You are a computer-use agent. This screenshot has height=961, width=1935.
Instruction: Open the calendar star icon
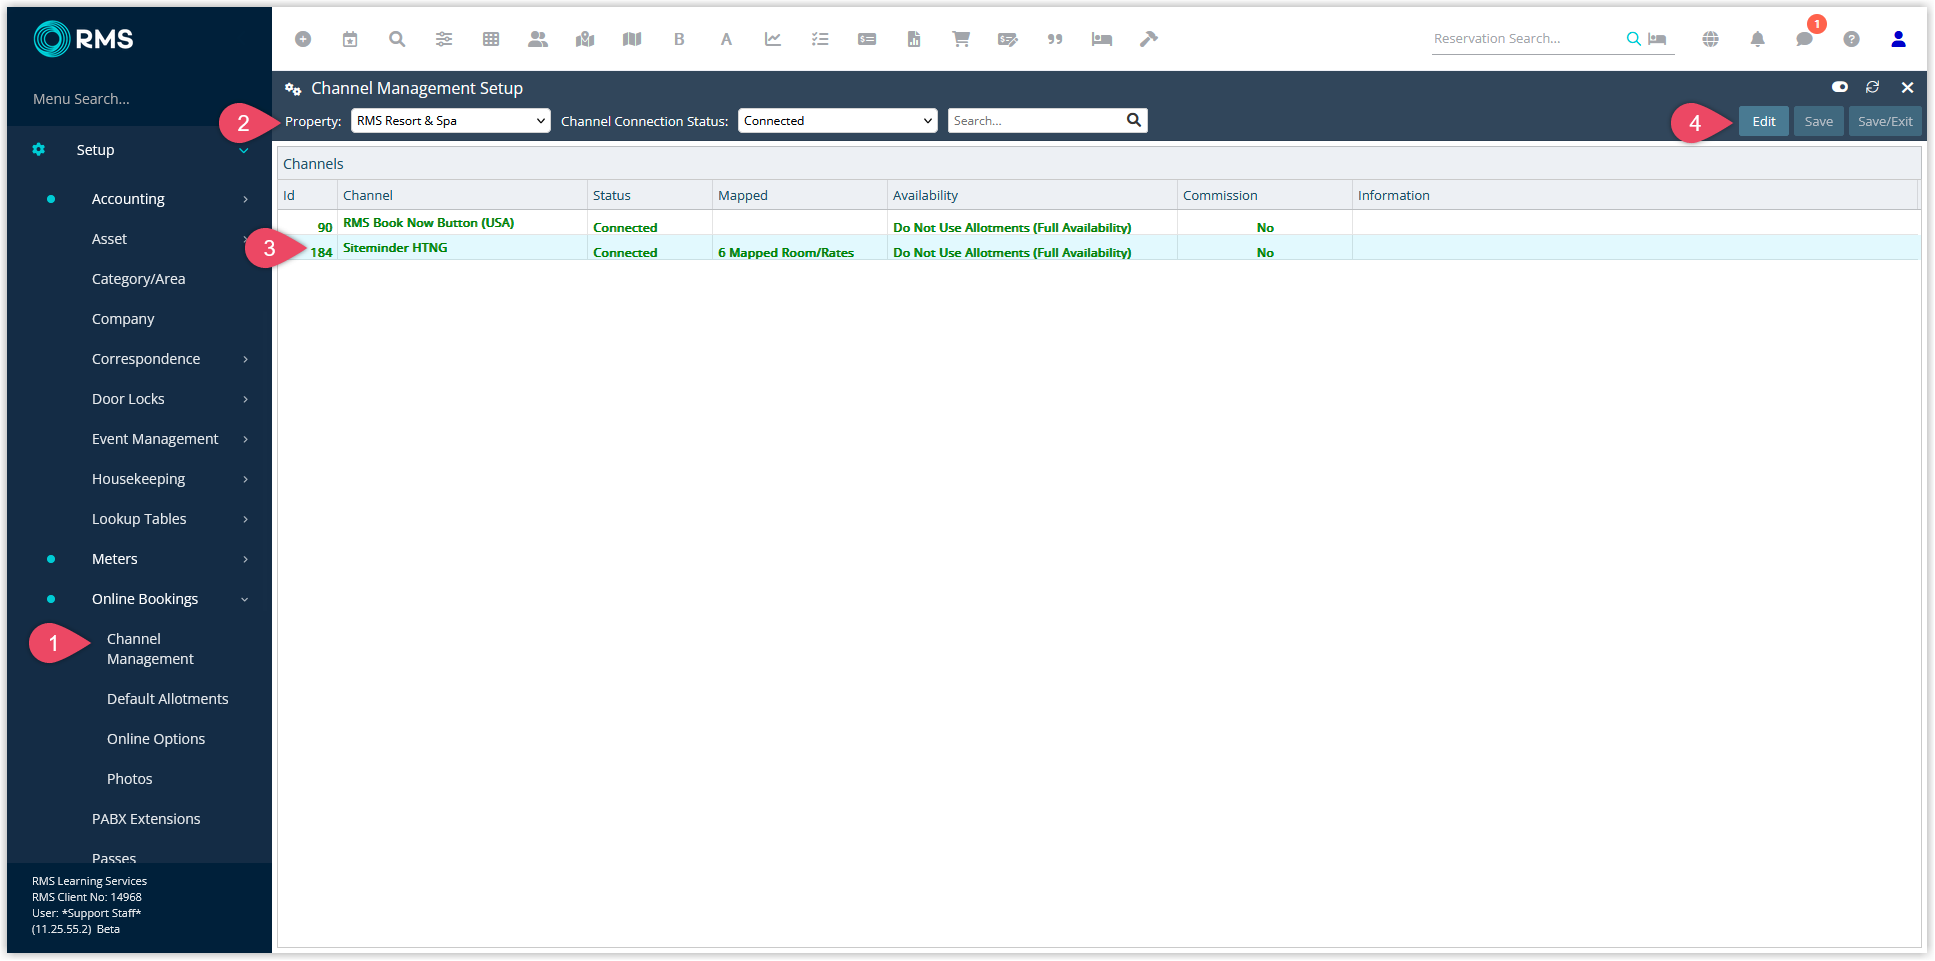click(350, 39)
